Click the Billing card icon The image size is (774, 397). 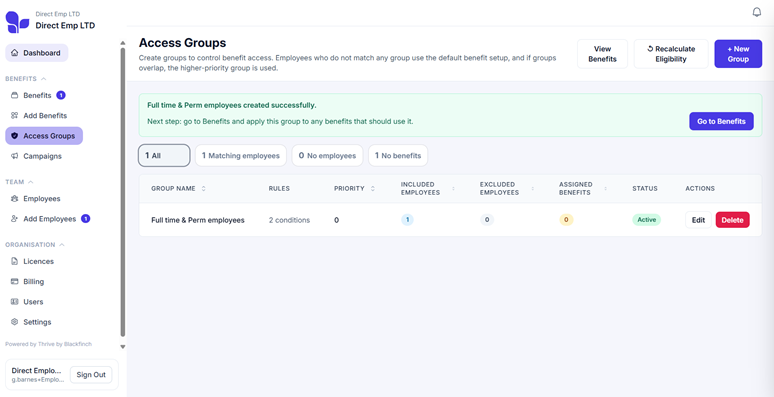click(14, 281)
